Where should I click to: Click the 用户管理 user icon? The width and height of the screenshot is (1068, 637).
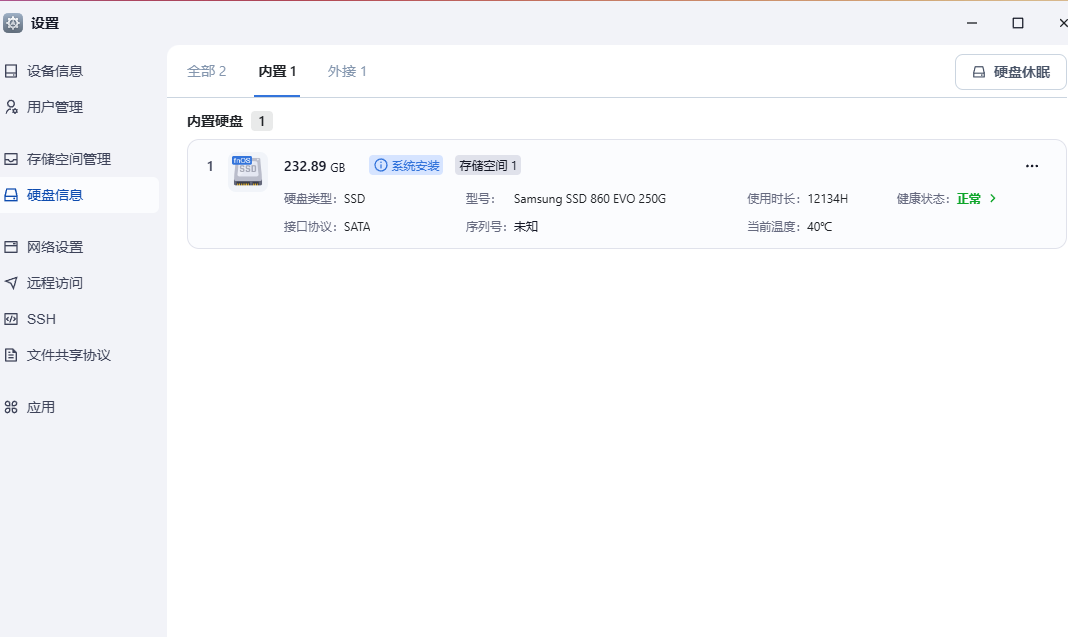click(11, 107)
